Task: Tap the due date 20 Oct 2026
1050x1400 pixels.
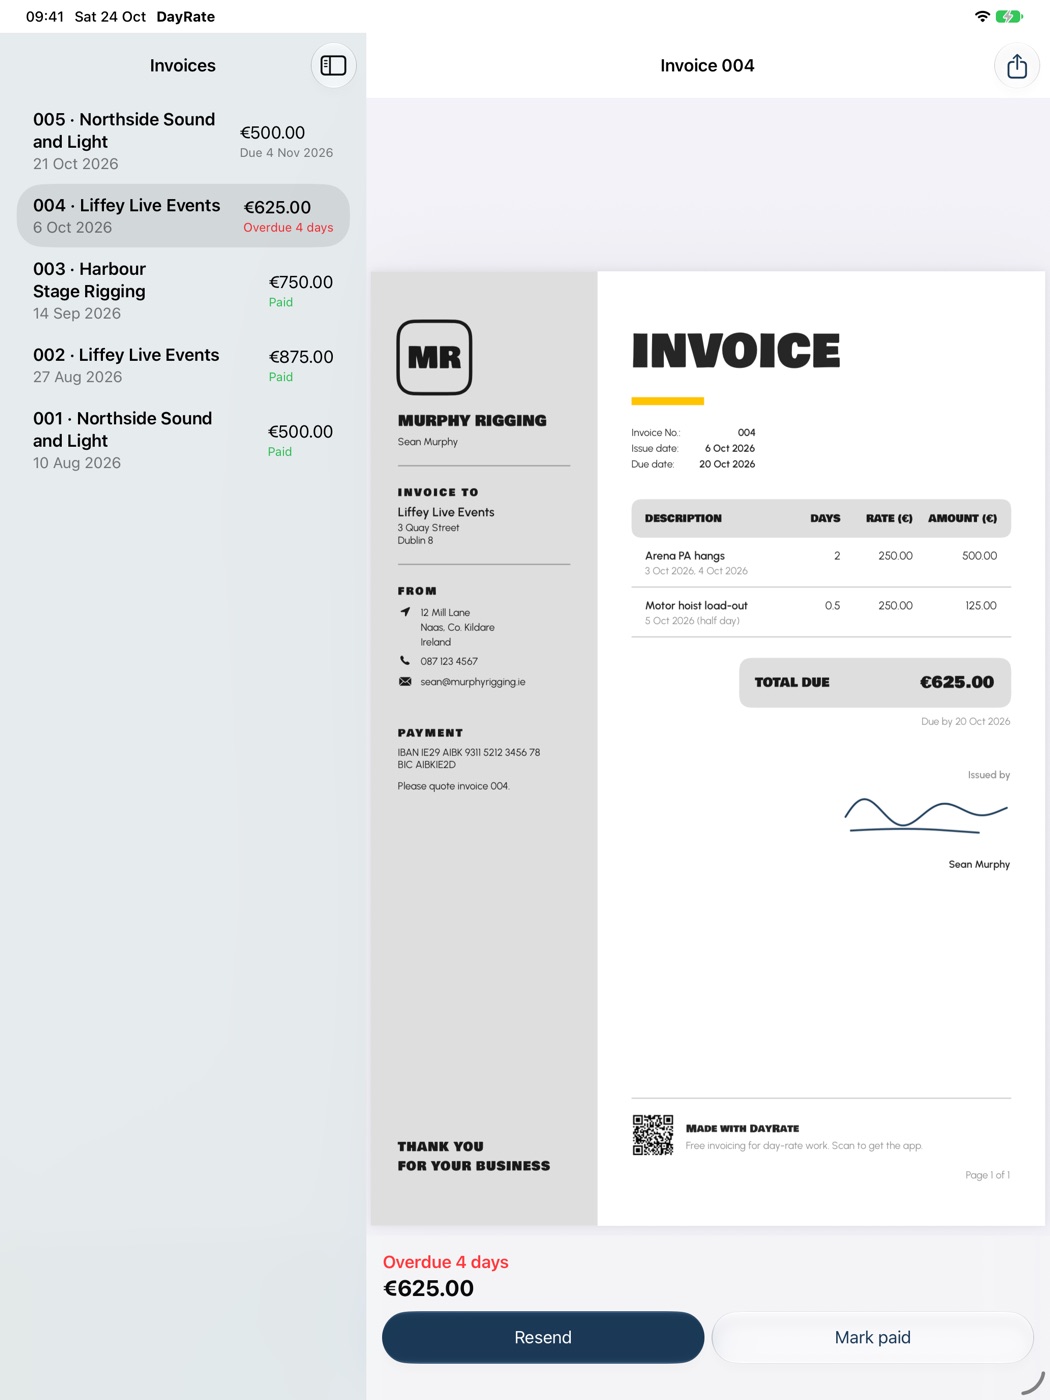Action: coord(727,464)
